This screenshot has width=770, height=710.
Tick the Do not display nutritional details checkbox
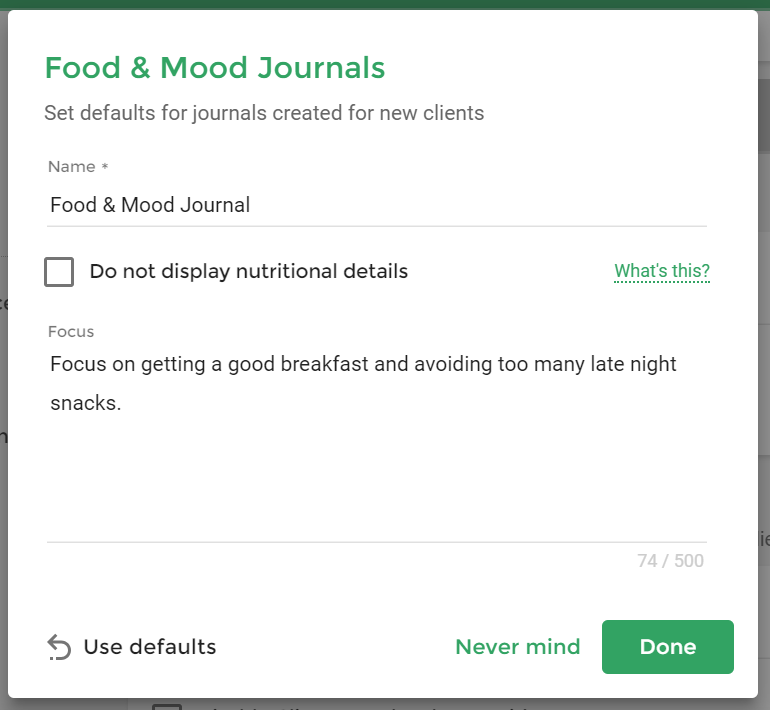click(59, 272)
